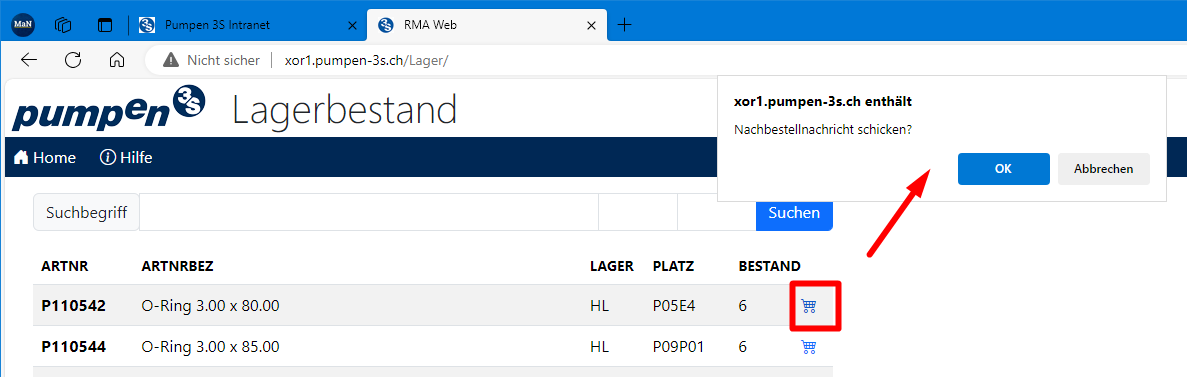Viewport: 1187px width, 377px height.
Task: Click the second narrow search field
Action: tap(717, 213)
